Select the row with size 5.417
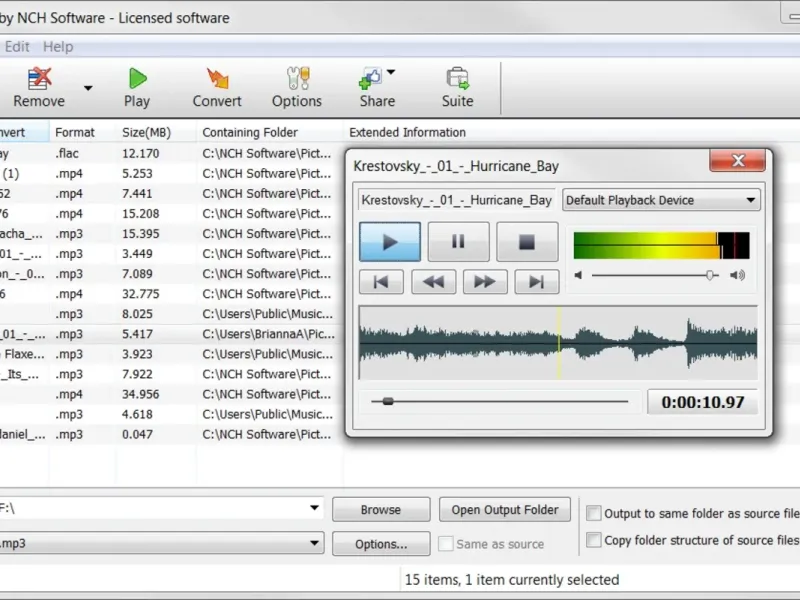The image size is (800, 600). pyautogui.click(x=171, y=334)
